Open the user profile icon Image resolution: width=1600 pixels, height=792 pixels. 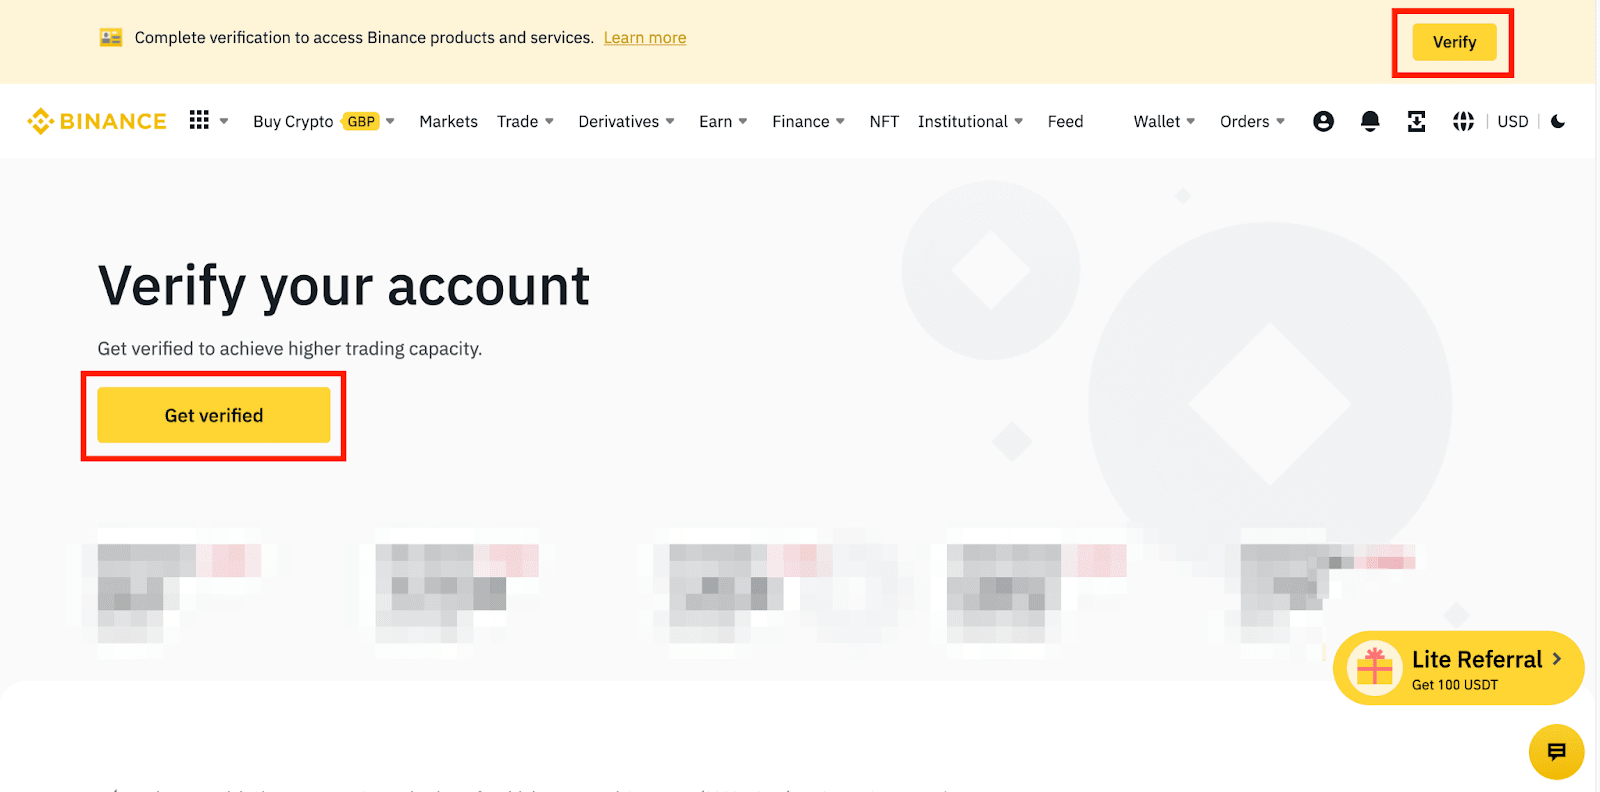click(x=1323, y=121)
